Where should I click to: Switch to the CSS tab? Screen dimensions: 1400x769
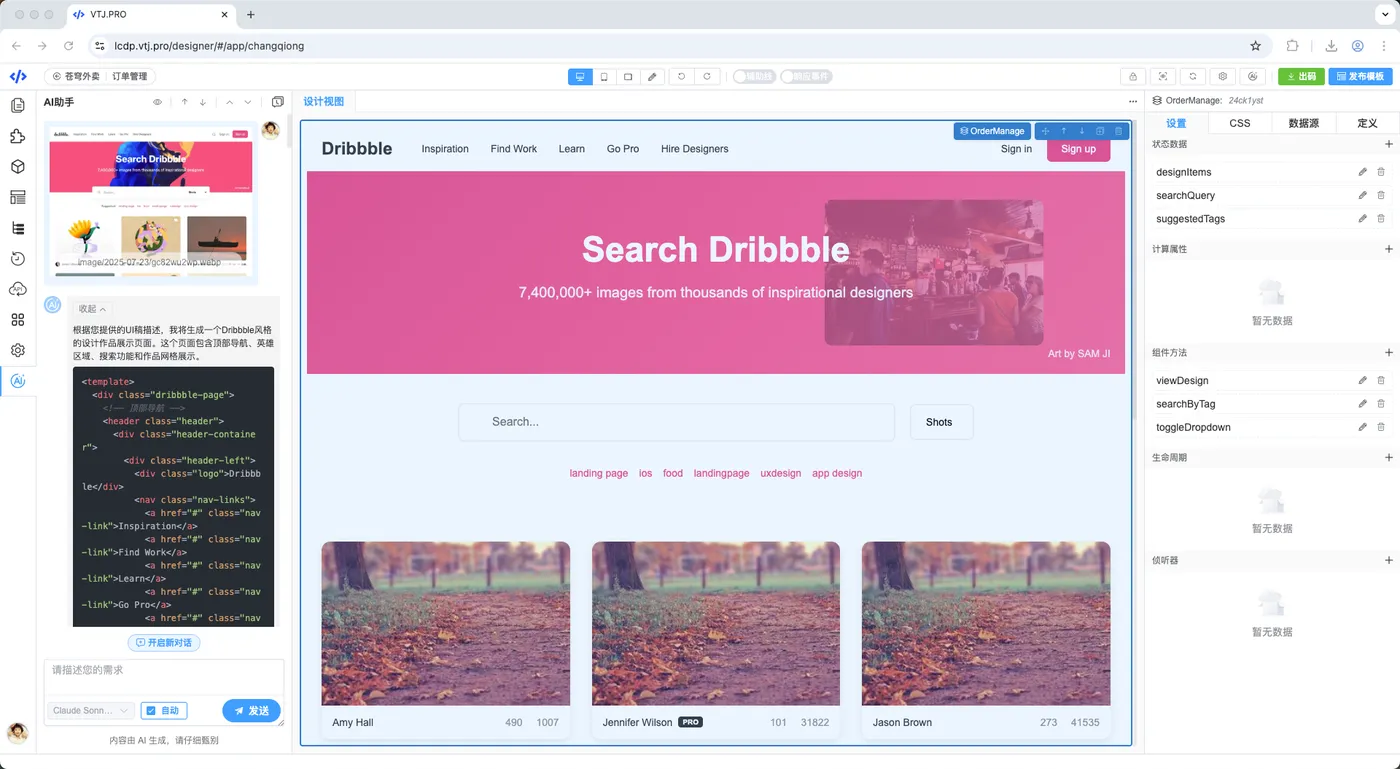1240,123
